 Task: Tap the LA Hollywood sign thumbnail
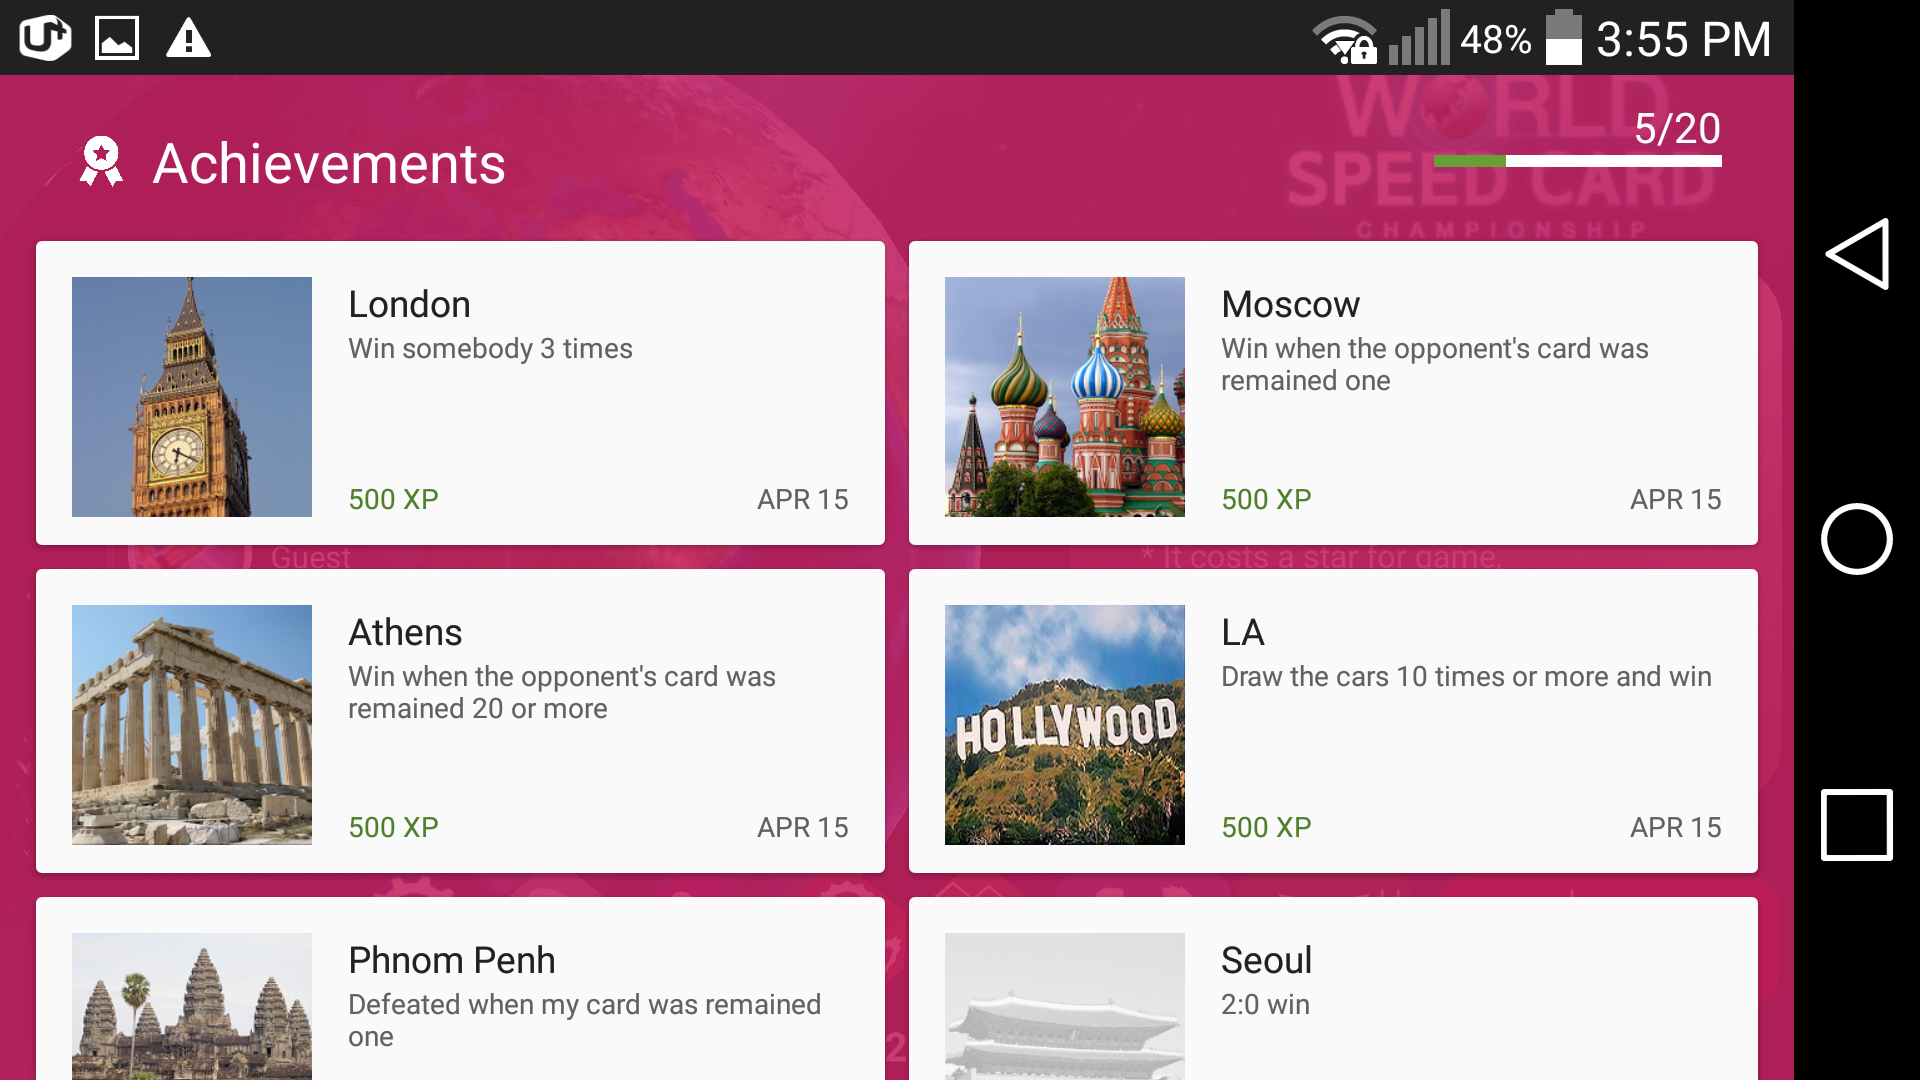(1065, 725)
